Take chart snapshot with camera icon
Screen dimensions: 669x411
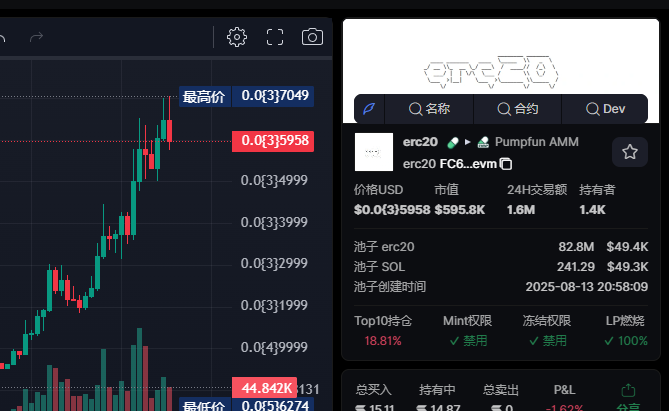point(312,37)
